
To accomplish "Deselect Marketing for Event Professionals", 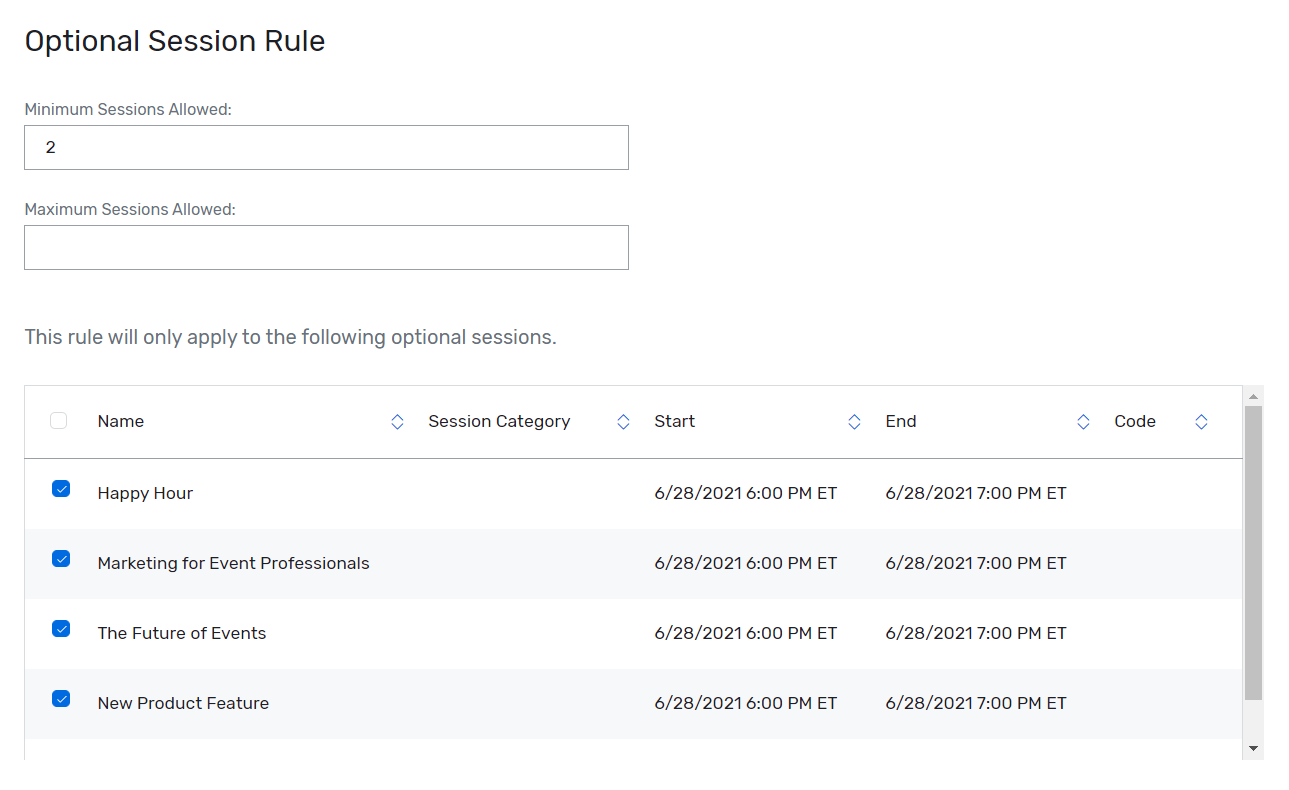I will coord(61,559).
